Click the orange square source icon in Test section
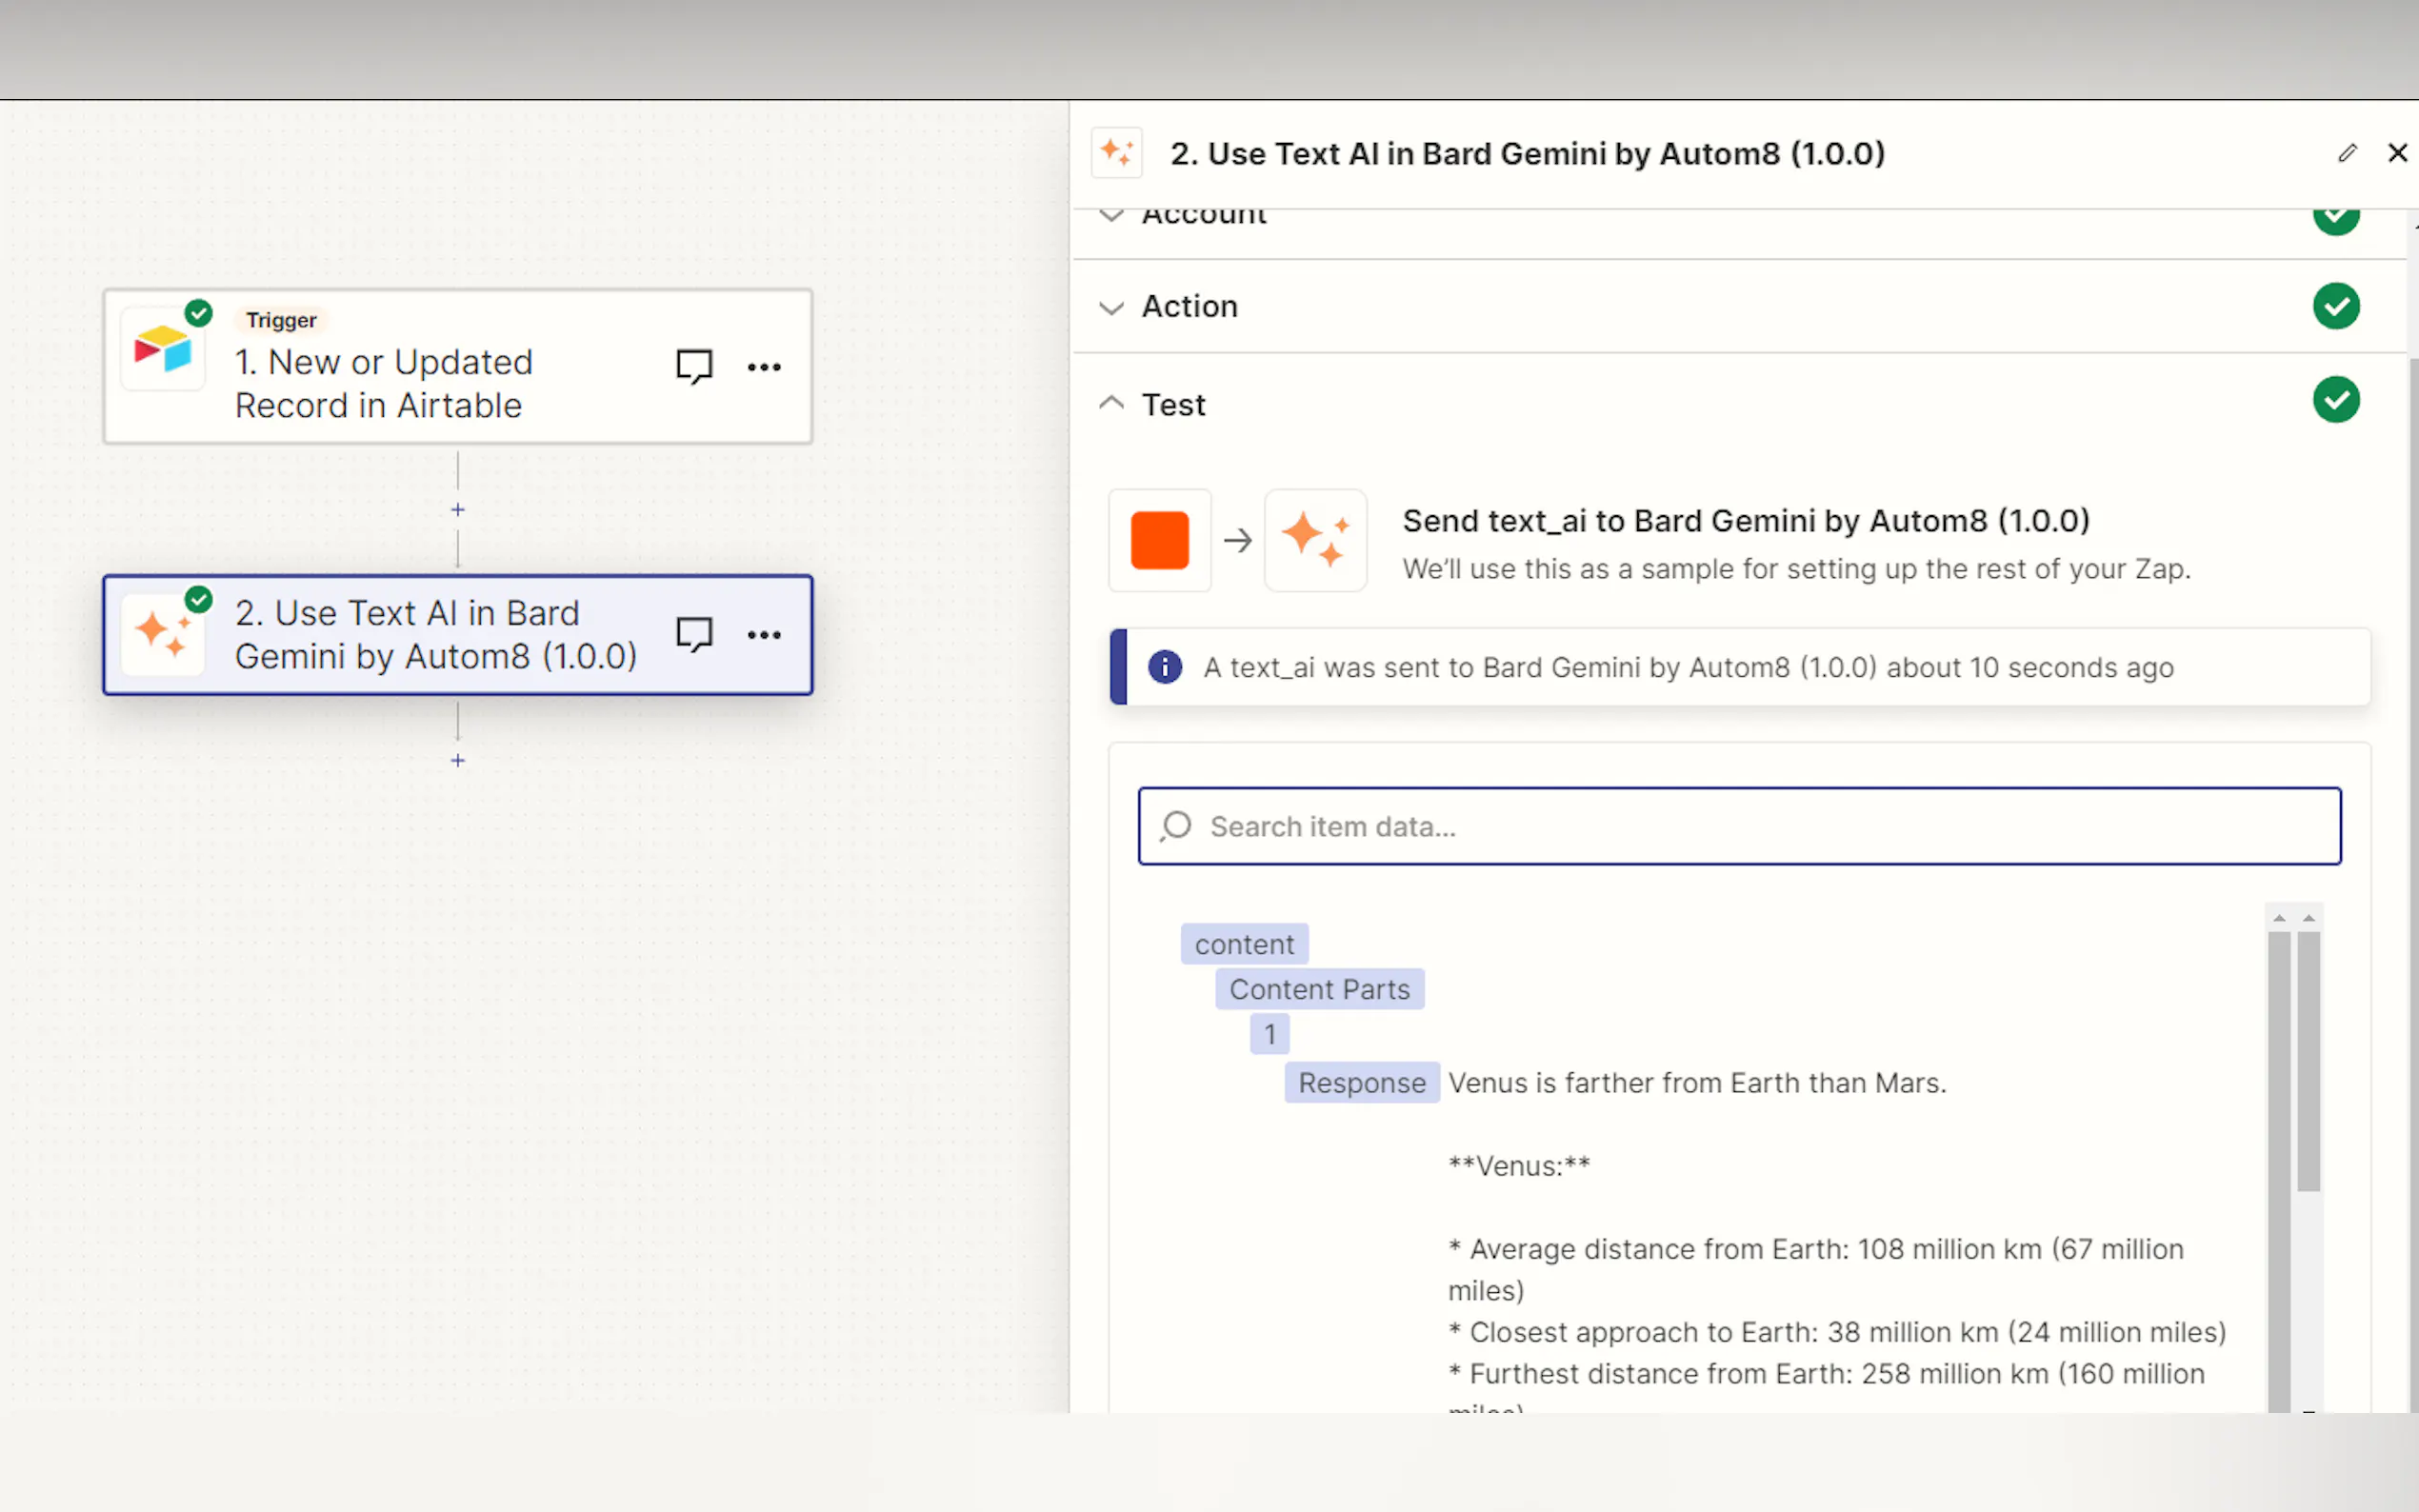Screen dimensions: 2419x1512 point(1159,540)
